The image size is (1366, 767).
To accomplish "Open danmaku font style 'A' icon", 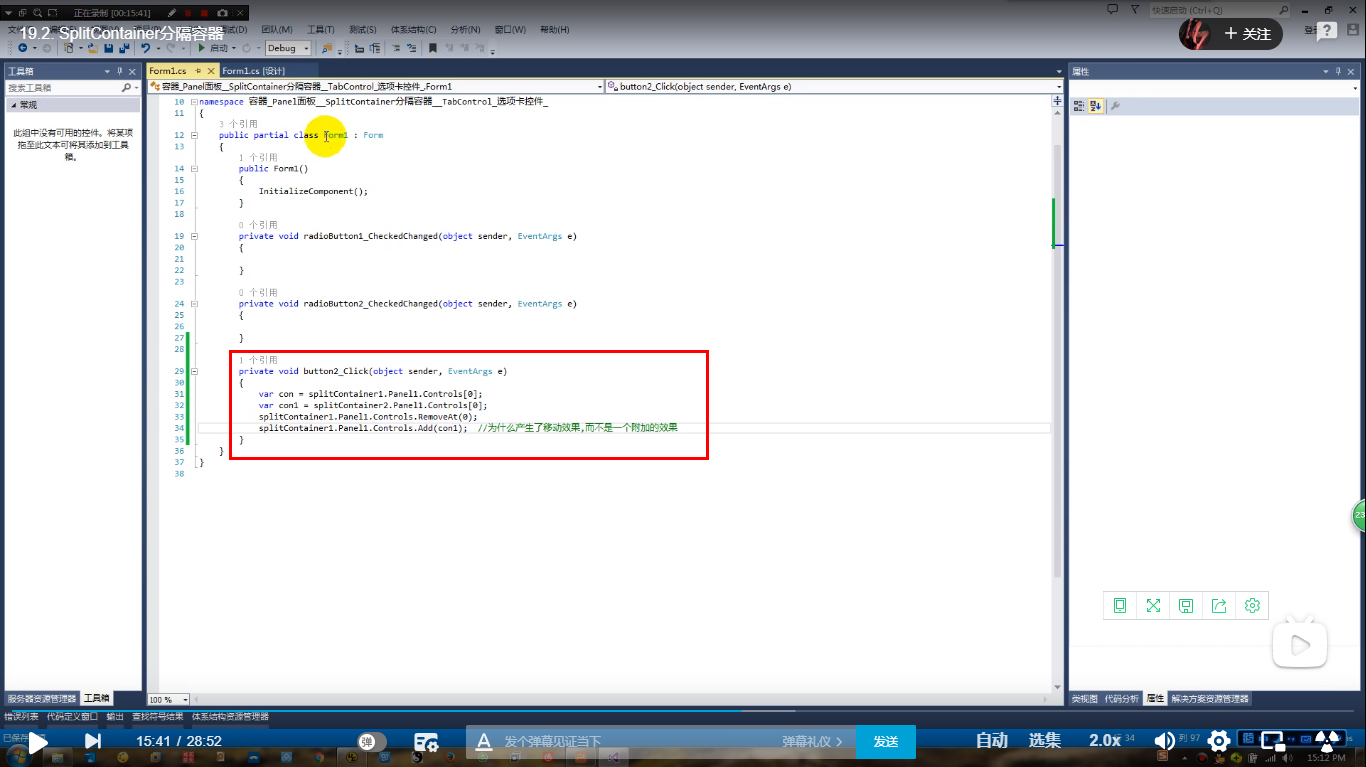I will coord(484,741).
